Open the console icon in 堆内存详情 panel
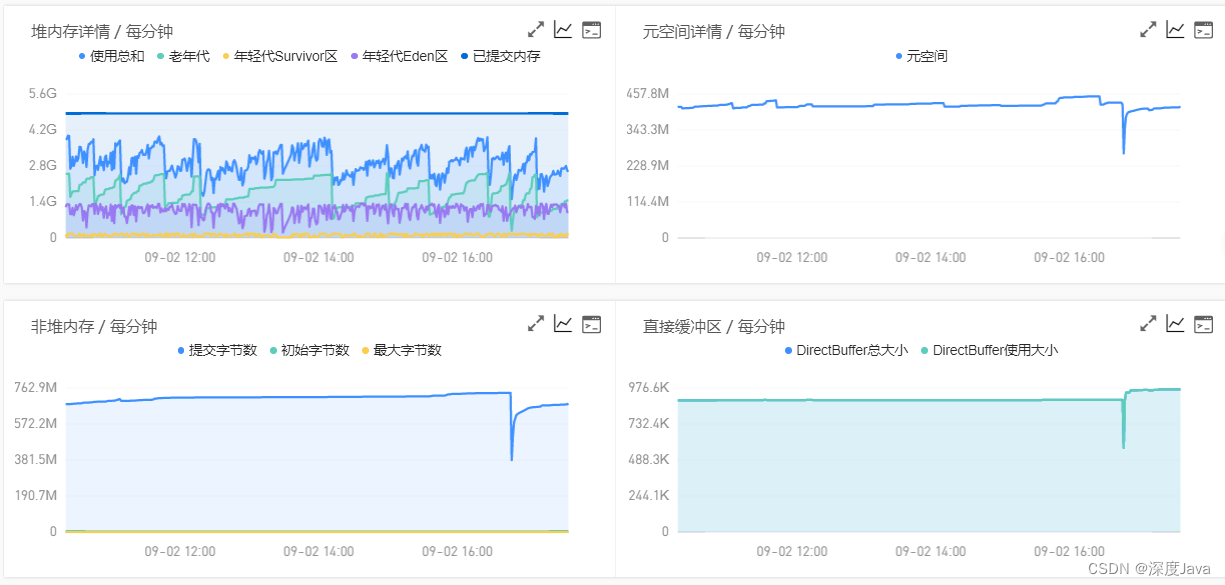1225x585 pixels. click(592, 30)
